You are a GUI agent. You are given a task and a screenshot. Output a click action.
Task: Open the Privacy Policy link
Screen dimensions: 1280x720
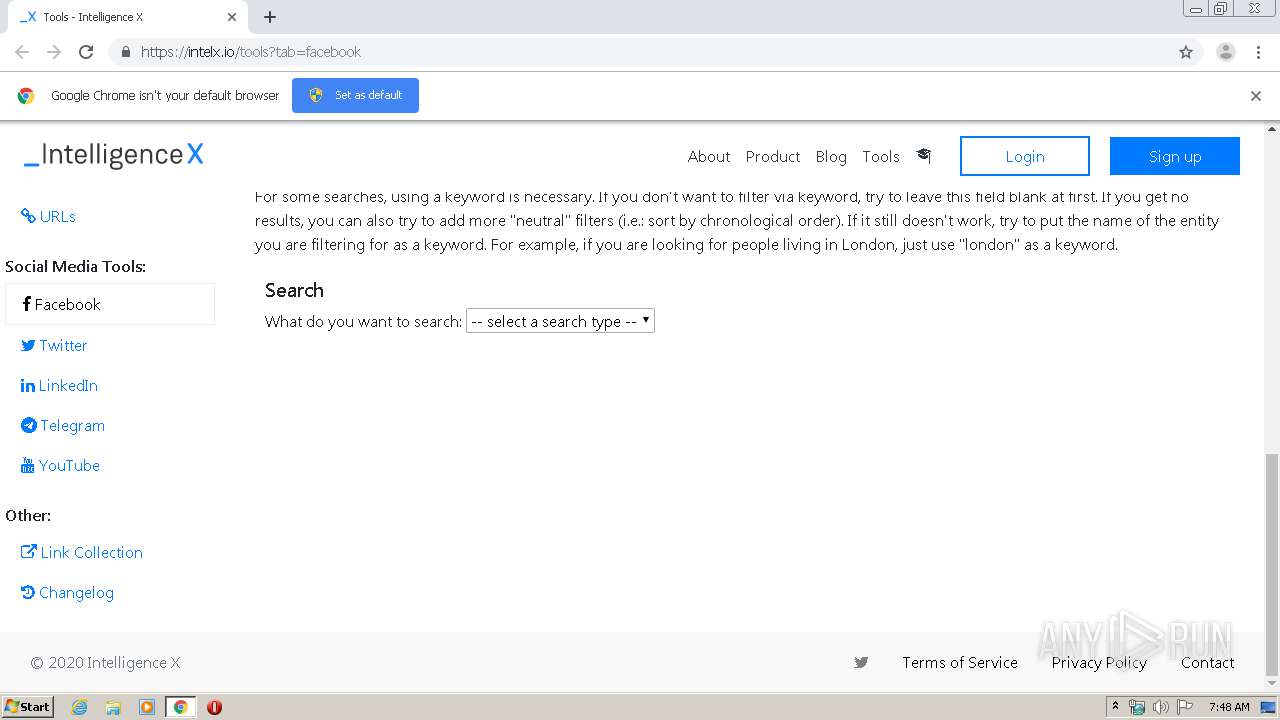click(x=1099, y=662)
